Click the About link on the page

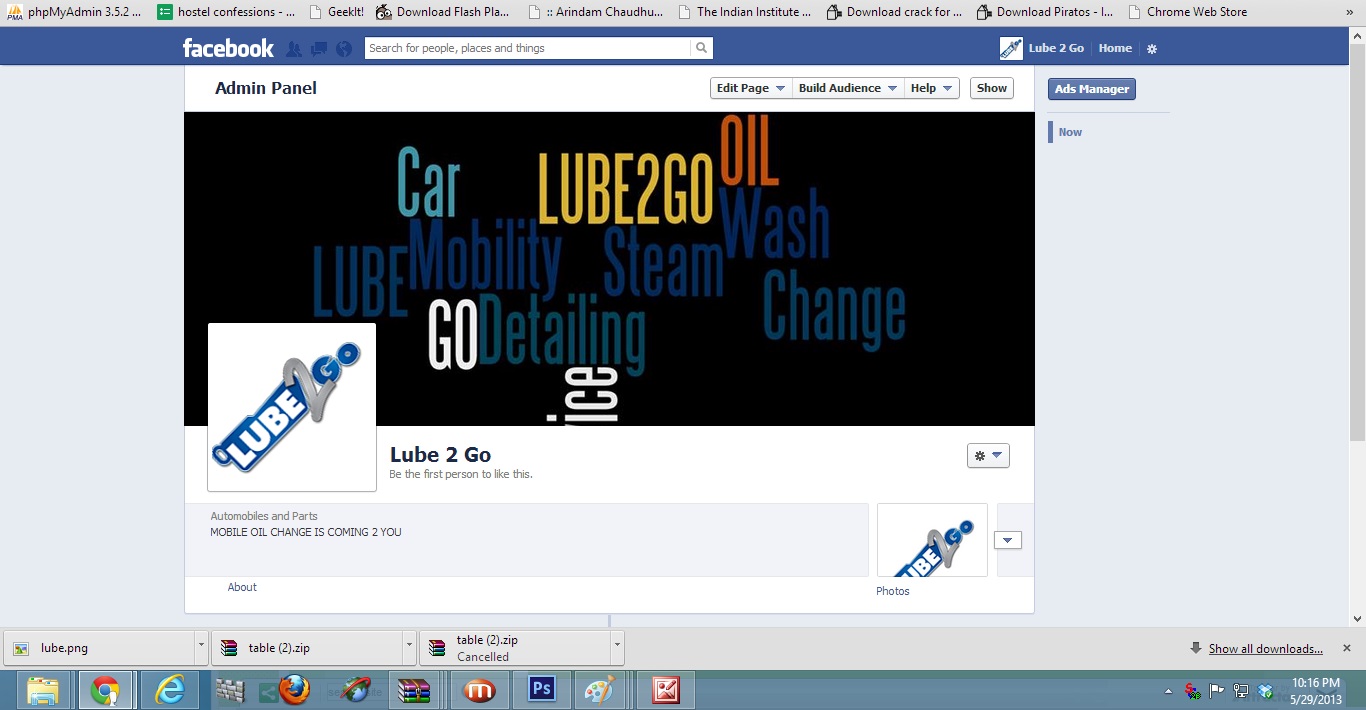point(242,587)
